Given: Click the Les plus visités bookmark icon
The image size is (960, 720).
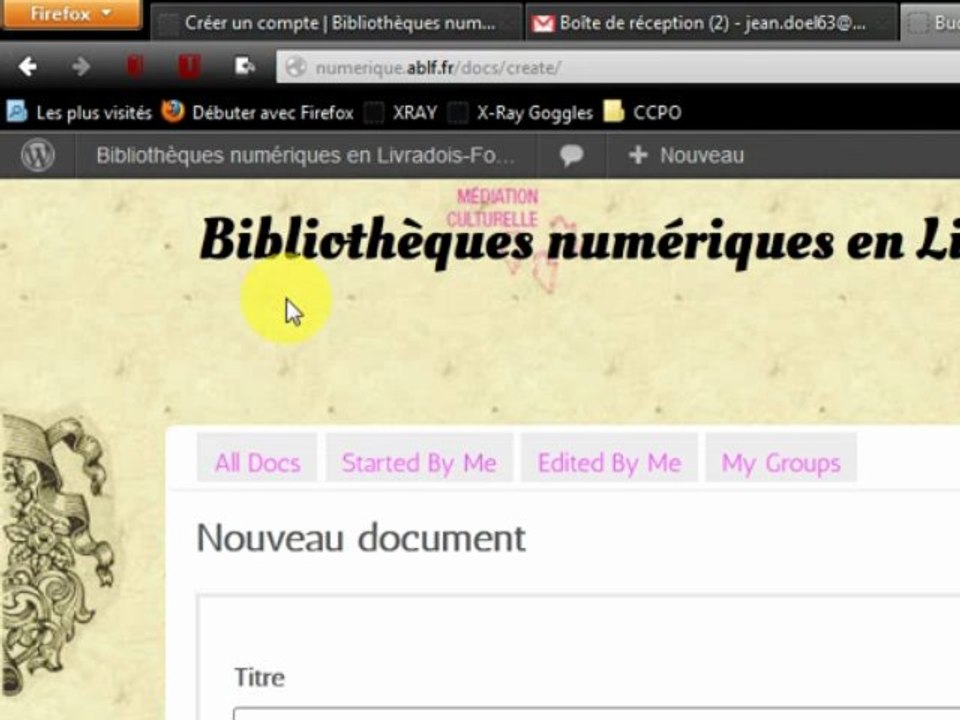Looking at the screenshot, I should tap(17, 112).
